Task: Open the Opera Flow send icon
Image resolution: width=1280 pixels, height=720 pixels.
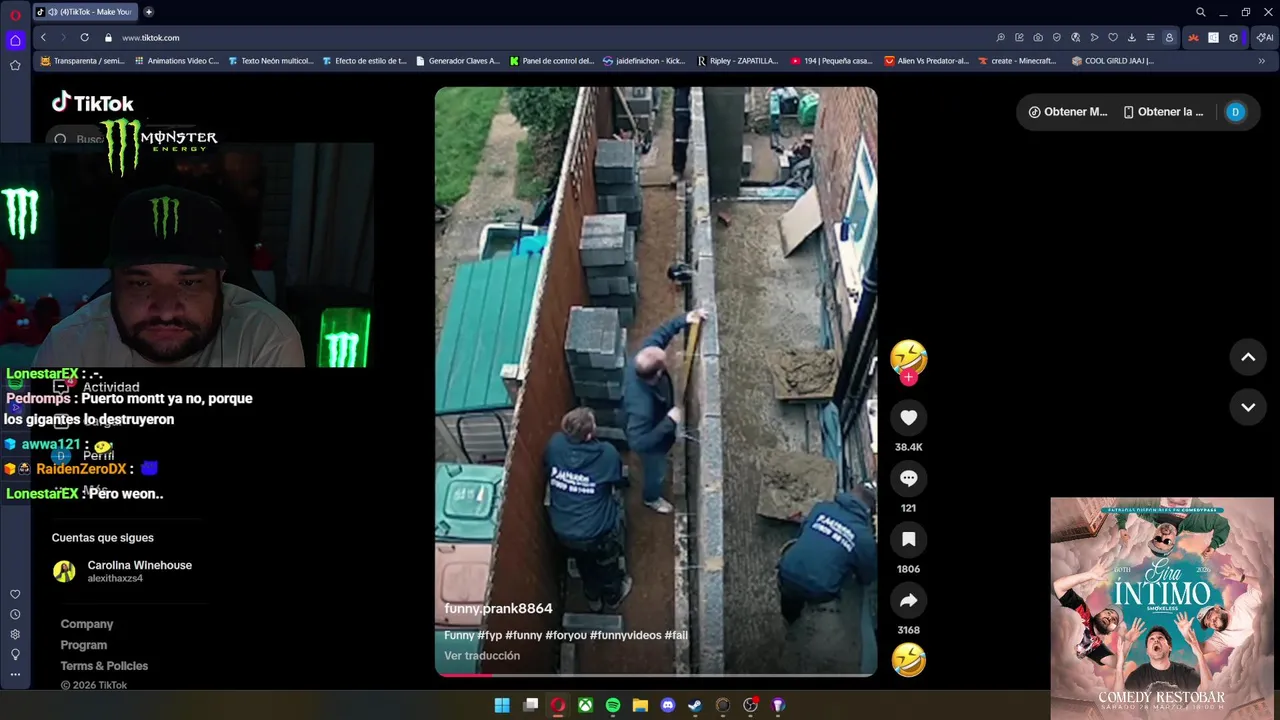Action: pyautogui.click(x=1094, y=38)
